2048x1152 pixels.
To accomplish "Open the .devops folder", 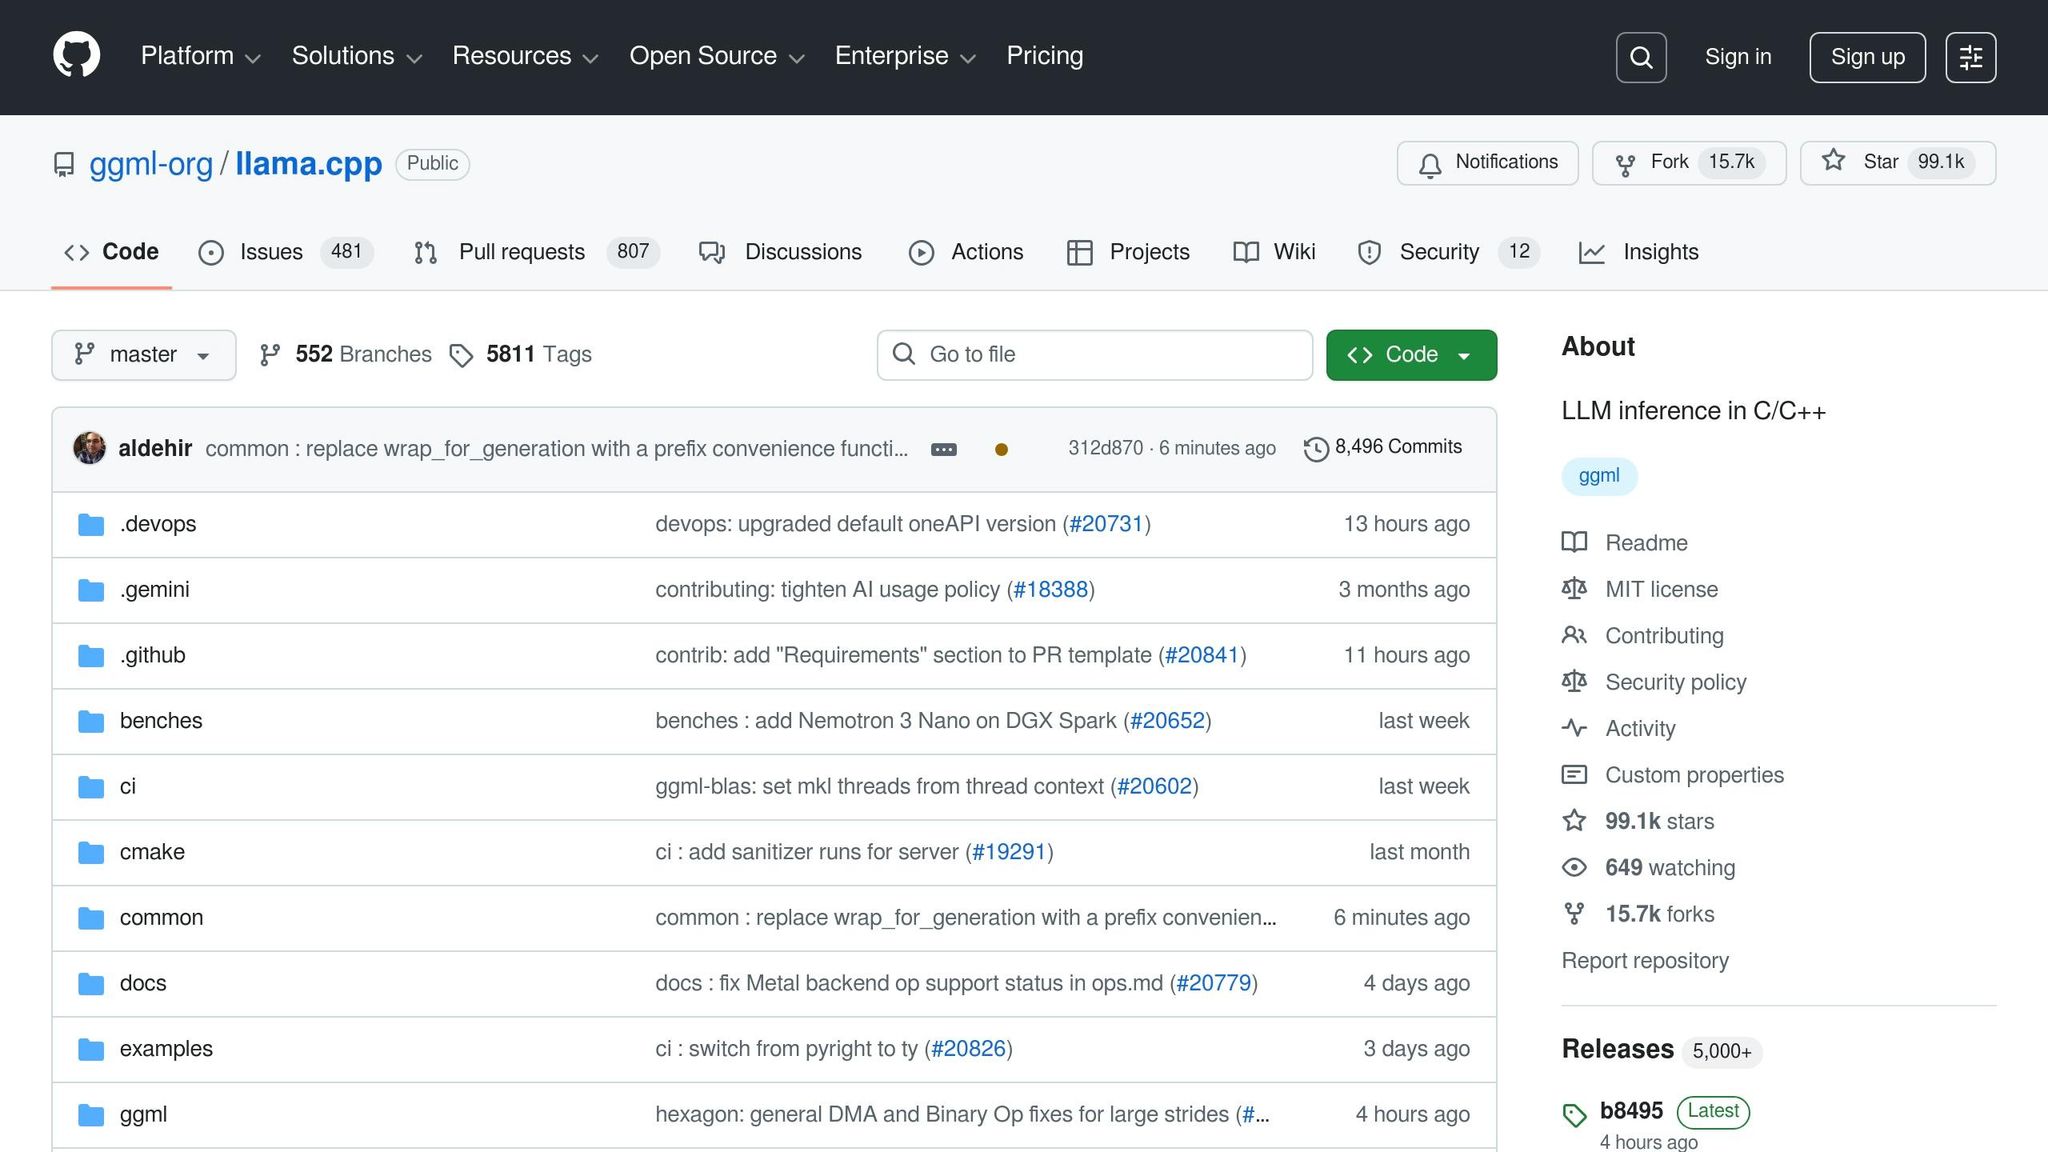I will 158,524.
